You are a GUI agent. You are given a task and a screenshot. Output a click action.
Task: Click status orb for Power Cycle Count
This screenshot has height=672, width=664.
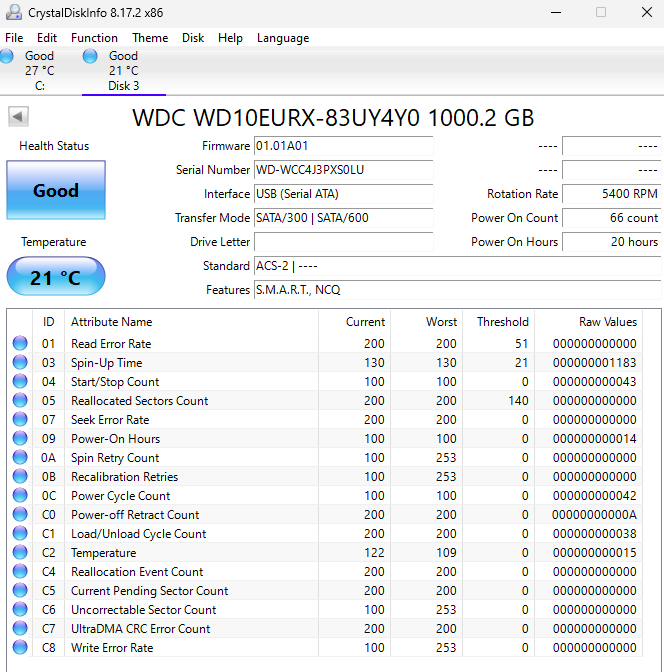pyautogui.click(x=20, y=495)
